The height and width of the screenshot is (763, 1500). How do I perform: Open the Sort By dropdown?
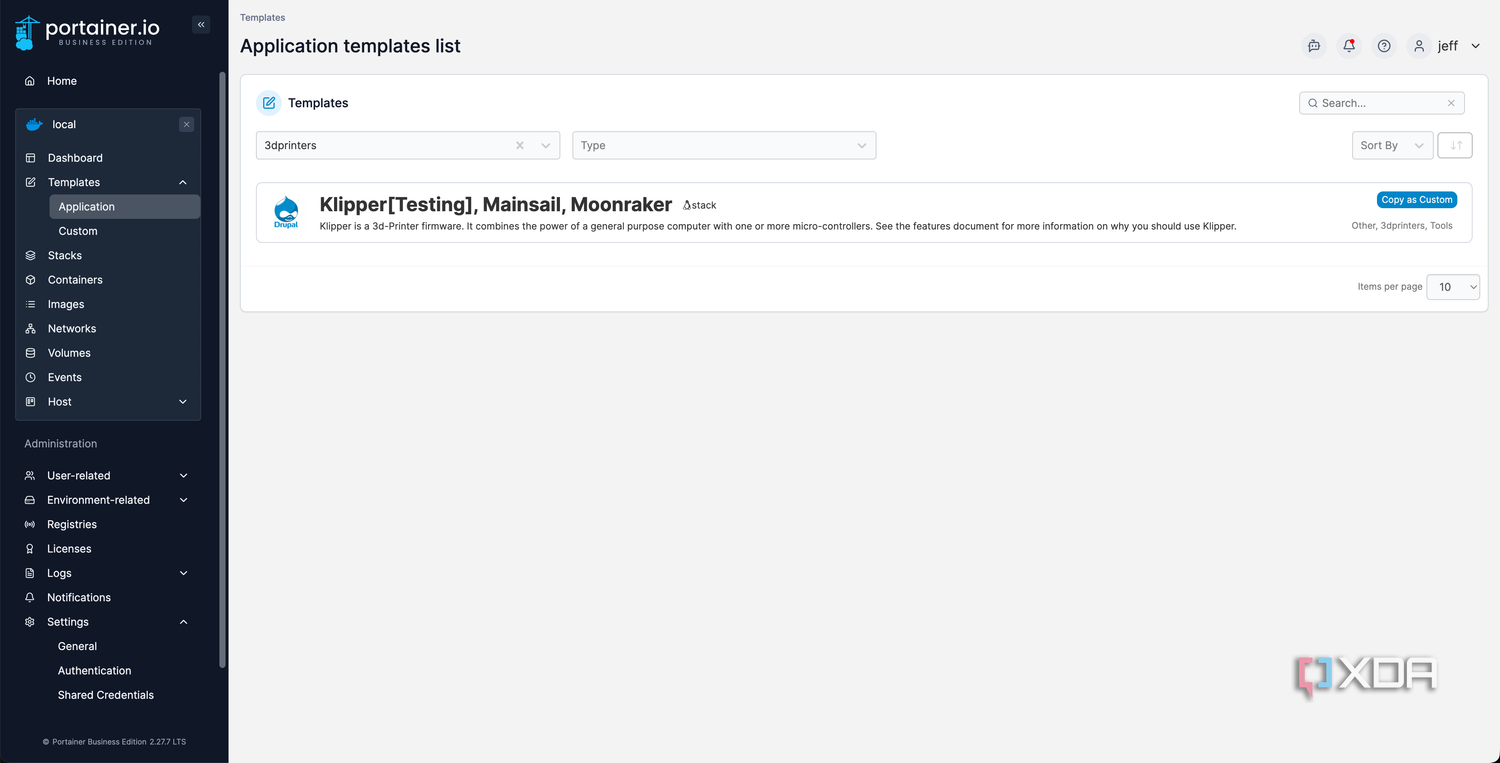tap(1392, 145)
